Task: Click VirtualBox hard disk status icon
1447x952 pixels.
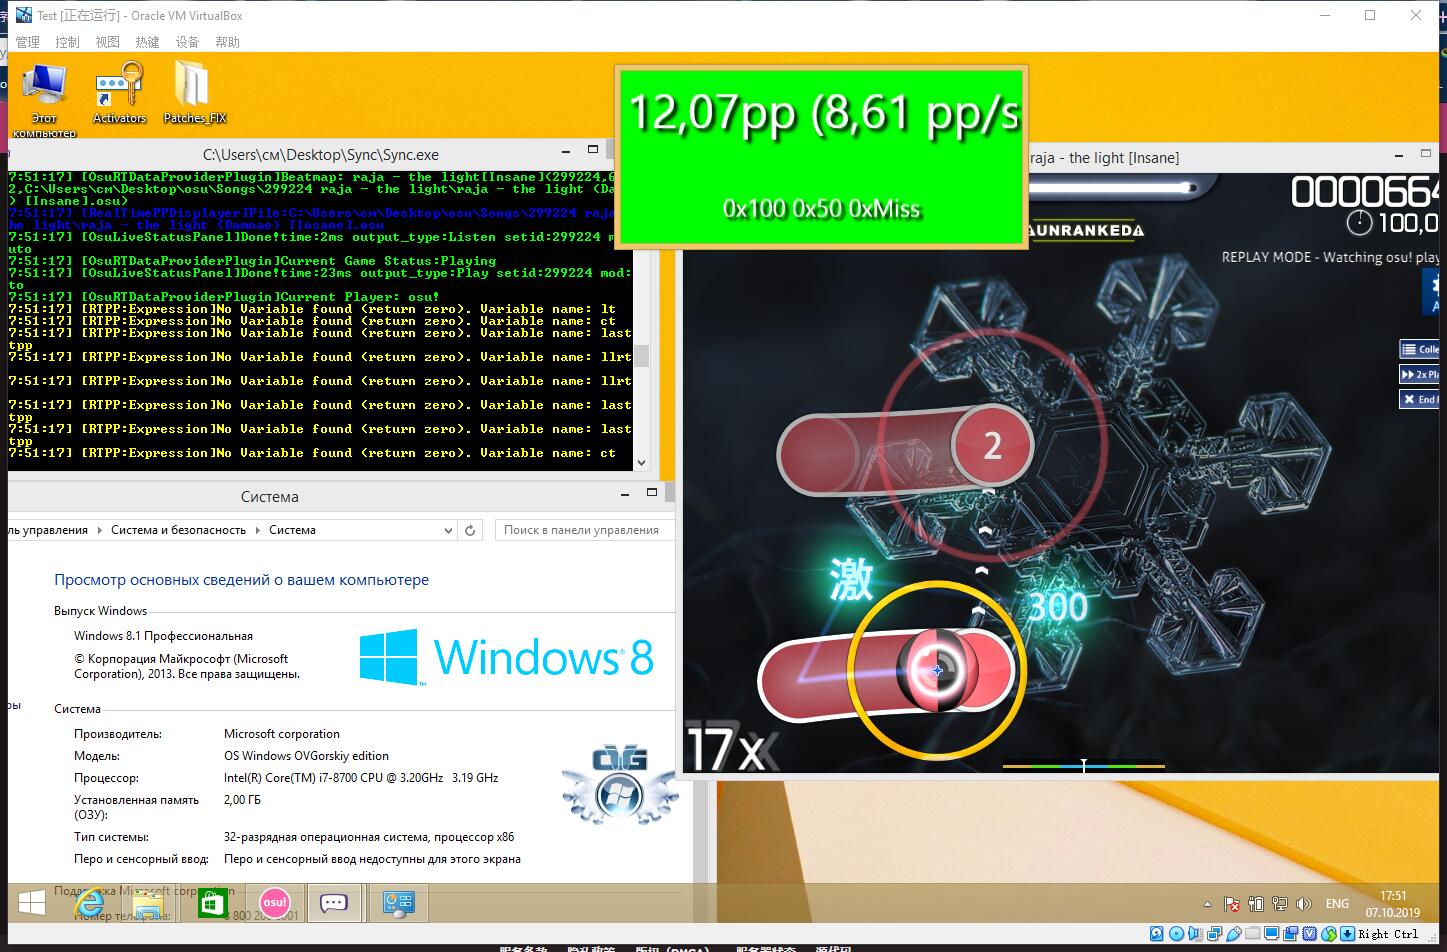Action: 1157,934
